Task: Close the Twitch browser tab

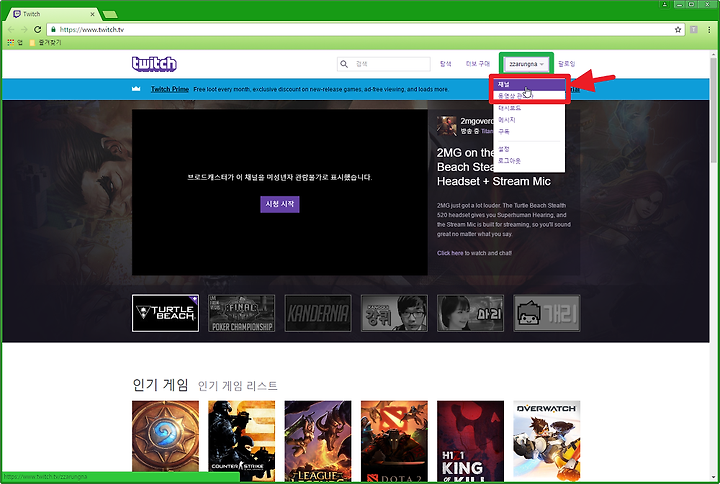Action: (x=92, y=14)
